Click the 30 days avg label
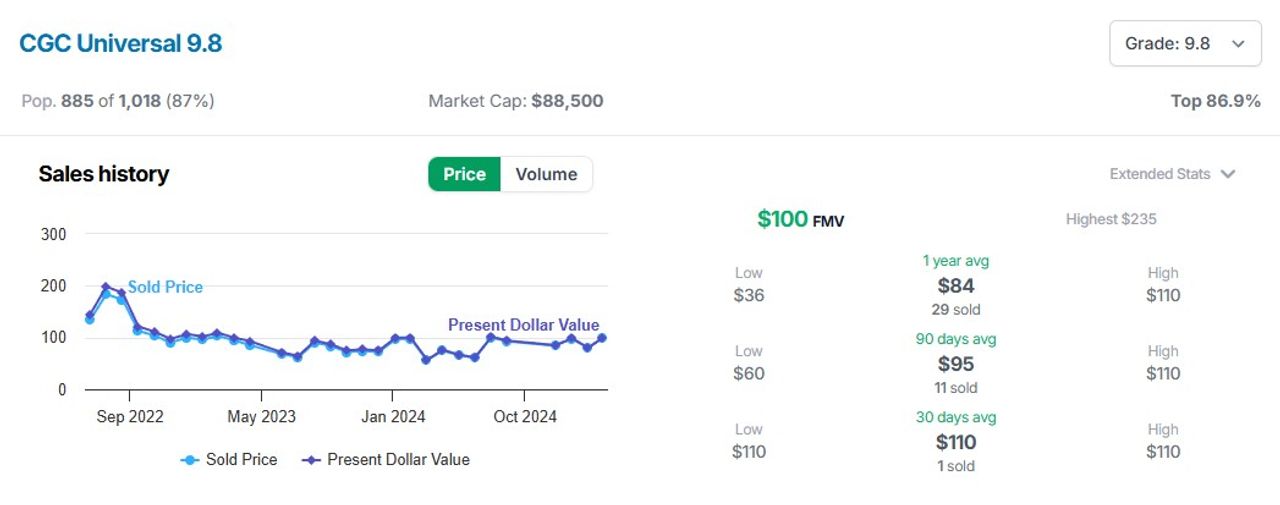Screen dimensions: 1280x505 pos(956,417)
